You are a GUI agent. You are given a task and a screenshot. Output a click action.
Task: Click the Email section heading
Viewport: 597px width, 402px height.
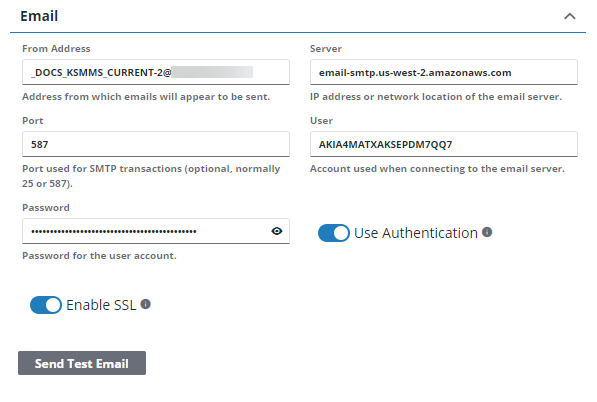tap(39, 16)
